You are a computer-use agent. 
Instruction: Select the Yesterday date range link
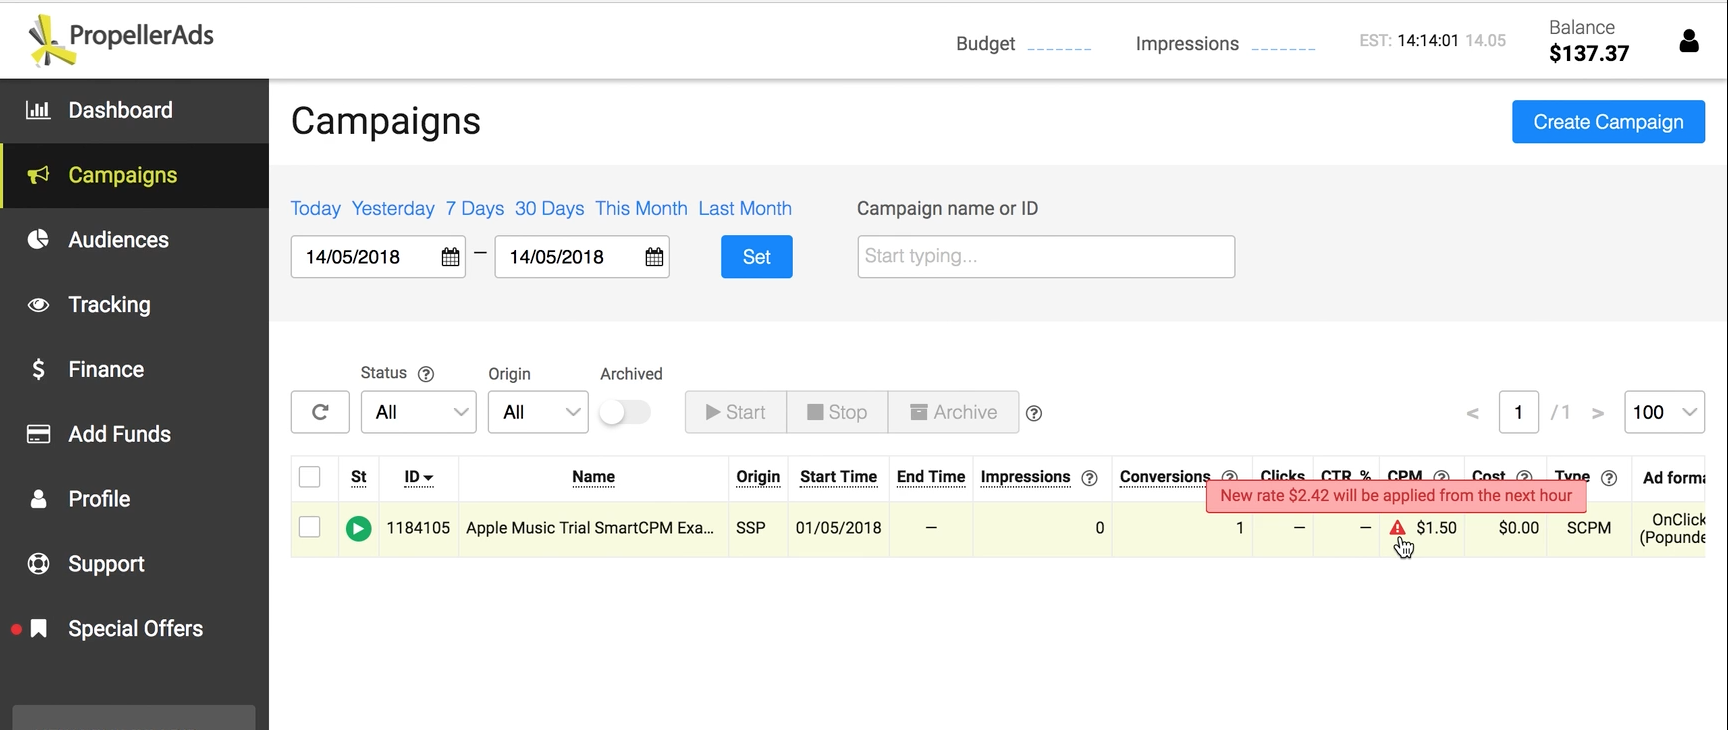click(393, 208)
